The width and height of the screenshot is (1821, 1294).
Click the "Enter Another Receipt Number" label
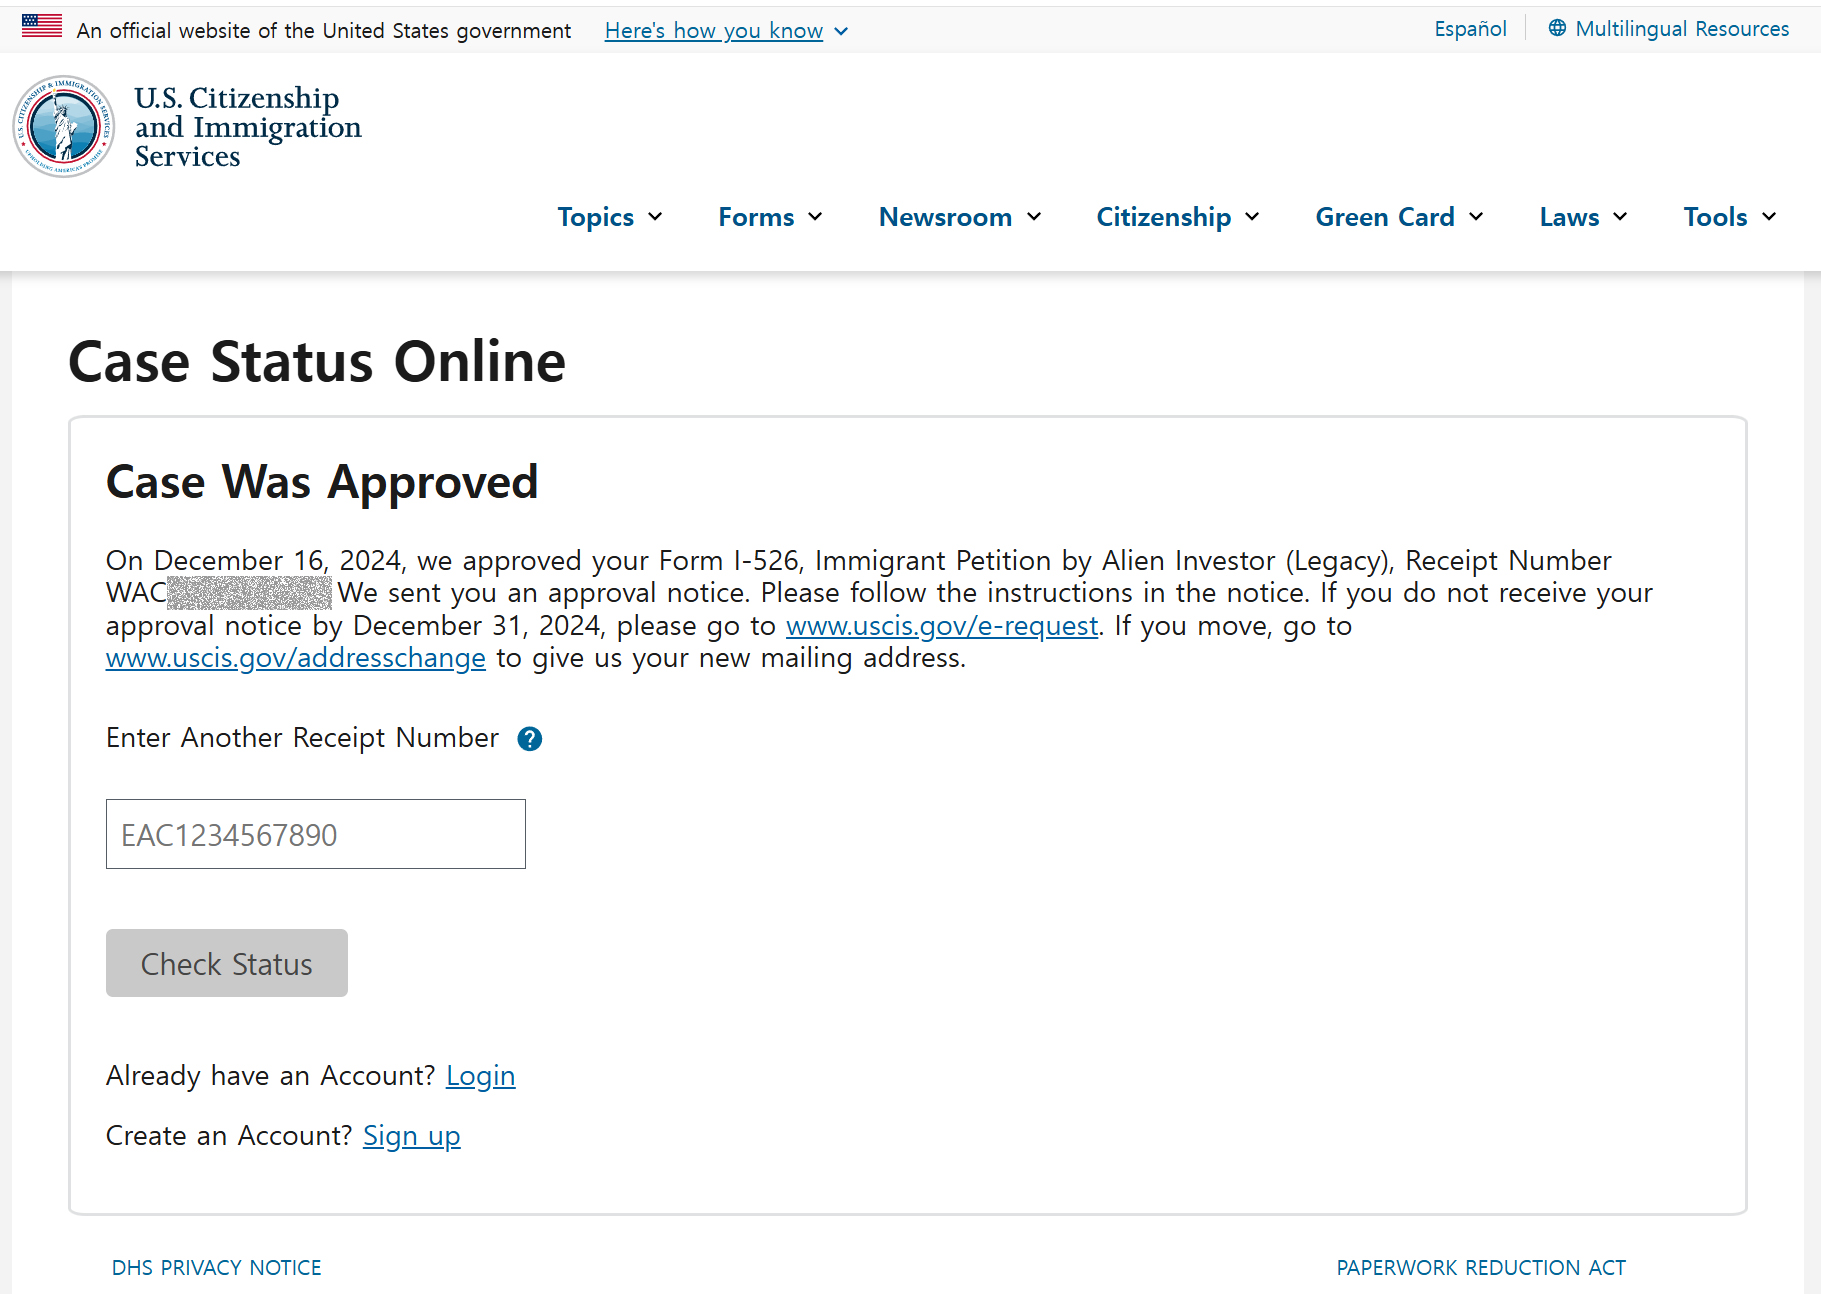point(302,738)
